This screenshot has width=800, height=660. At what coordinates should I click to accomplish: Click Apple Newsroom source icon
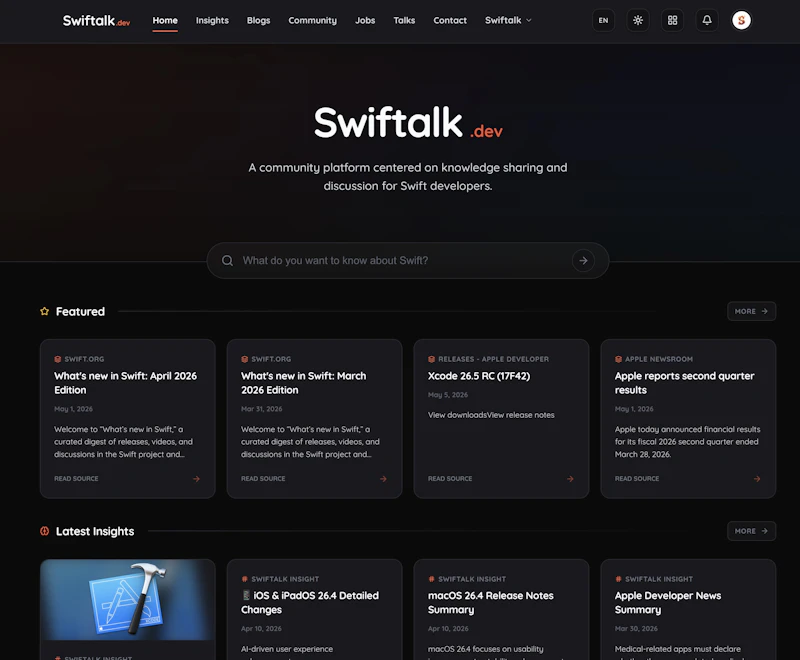[618, 359]
